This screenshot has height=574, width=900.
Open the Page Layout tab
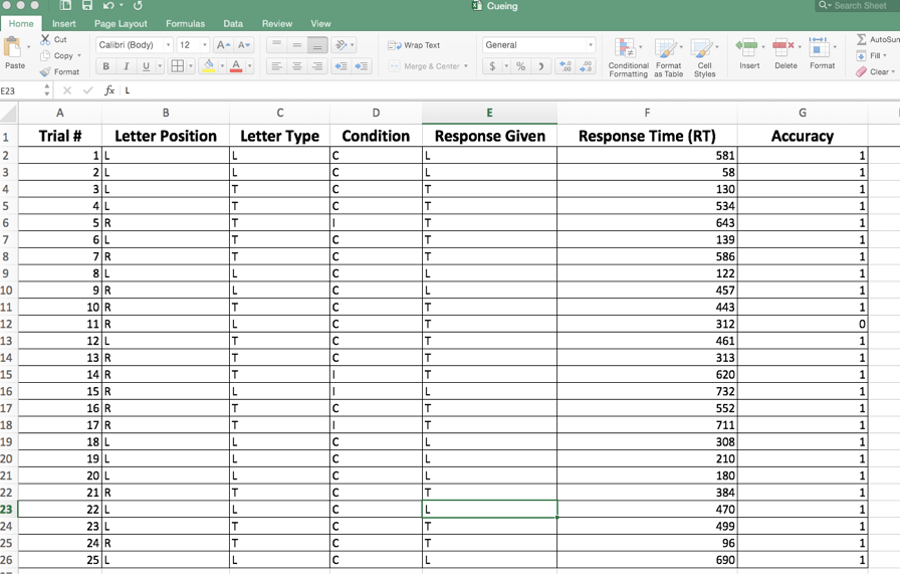[x=121, y=24]
